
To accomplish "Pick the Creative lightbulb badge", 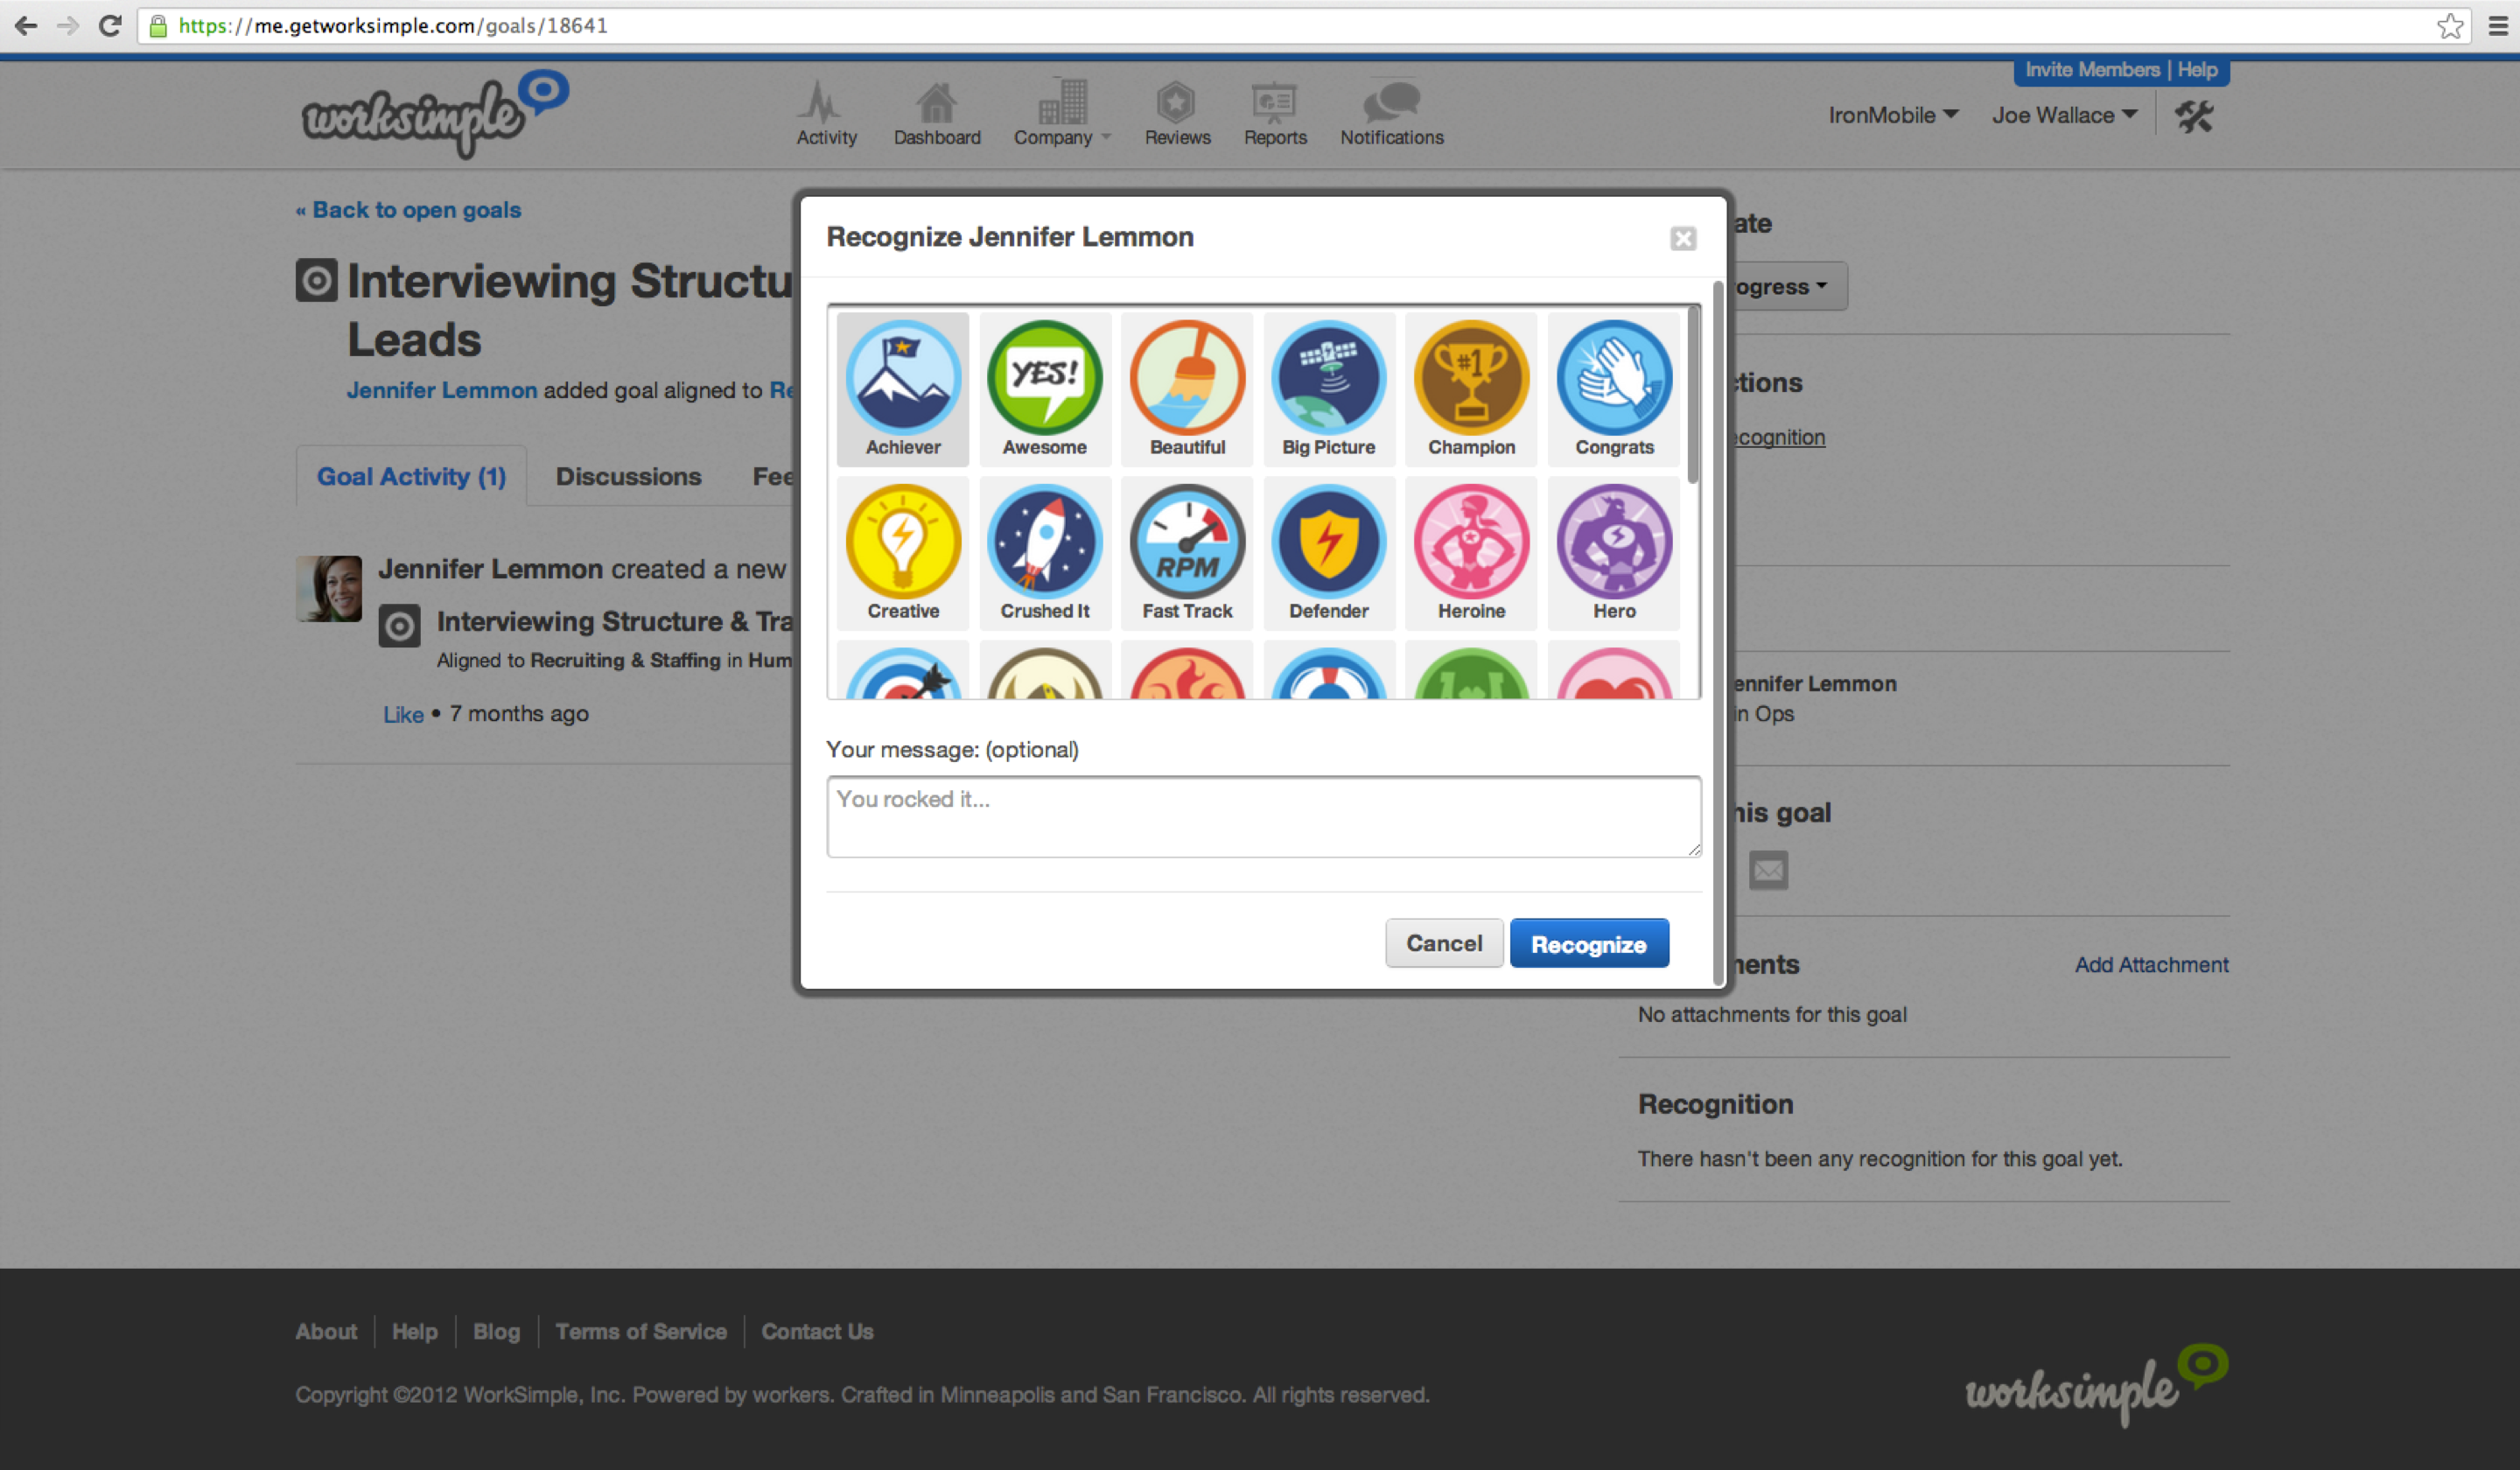I will [x=902, y=551].
